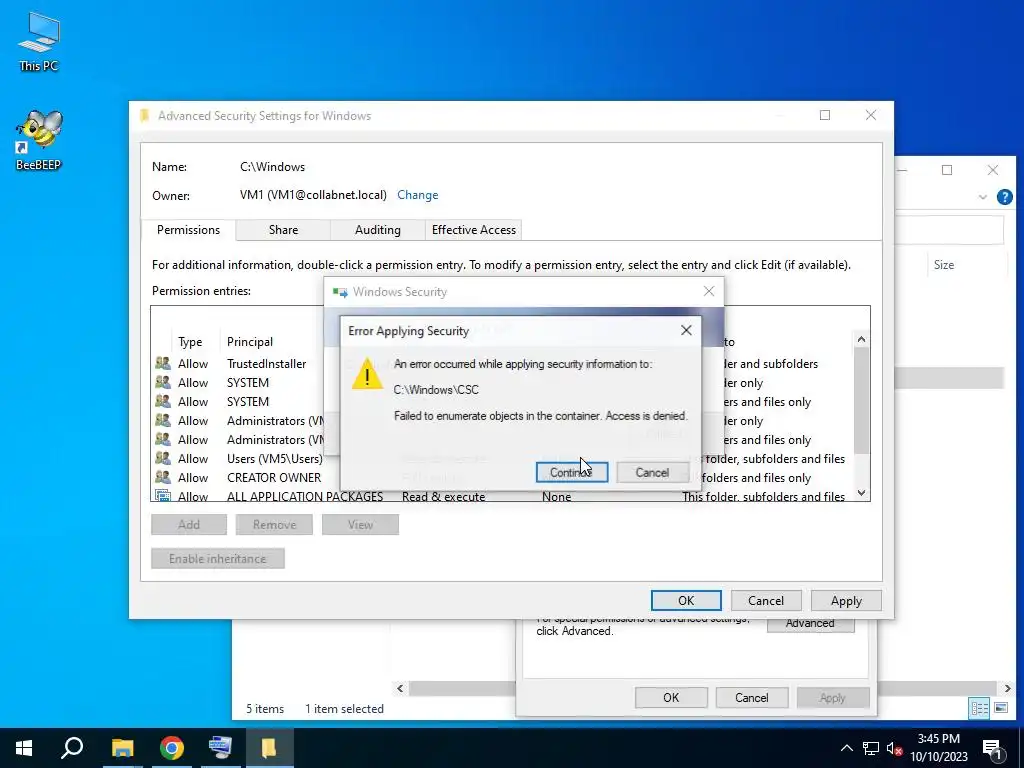Click Cancel in the error dialog
This screenshot has width=1024, height=768.
(652, 472)
